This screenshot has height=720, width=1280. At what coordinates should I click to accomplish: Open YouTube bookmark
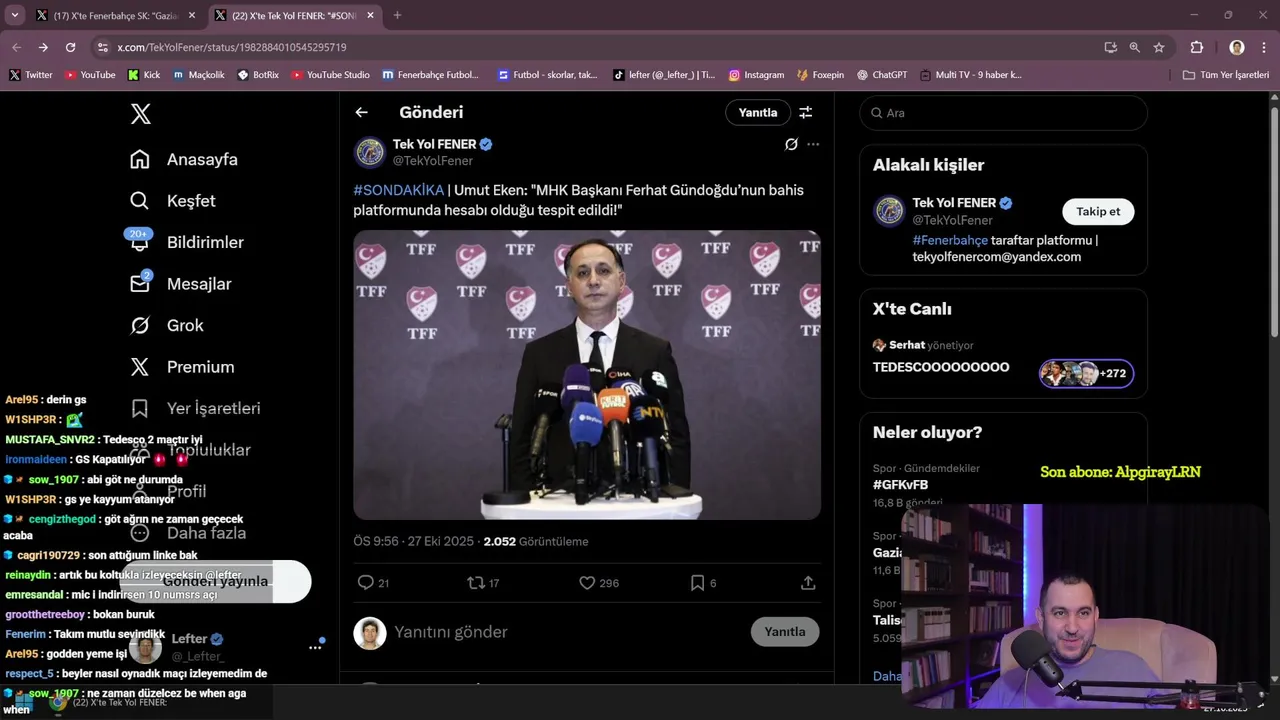[90, 75]
